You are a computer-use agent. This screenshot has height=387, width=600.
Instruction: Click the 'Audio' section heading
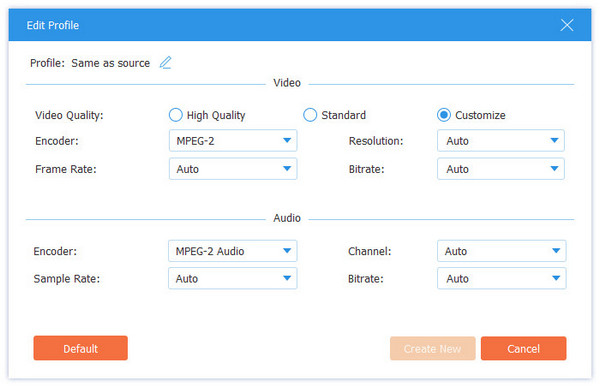pos(287,218)
